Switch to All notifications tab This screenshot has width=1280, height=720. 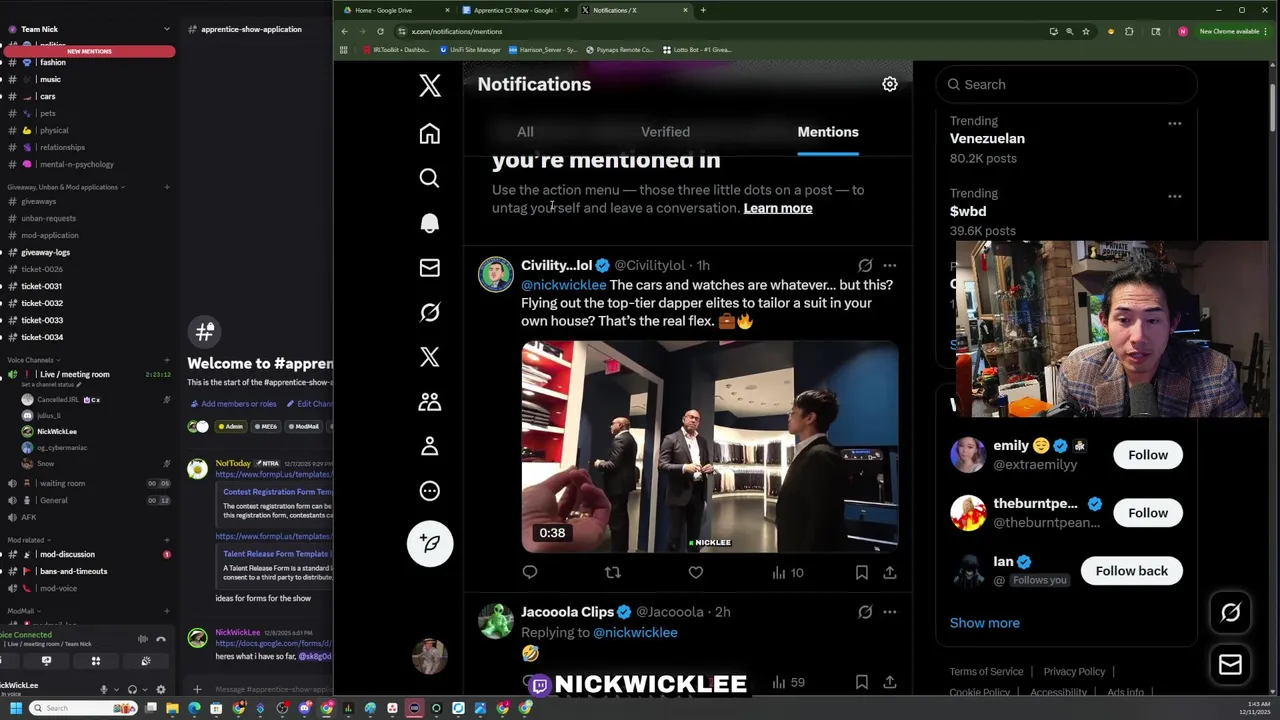[525, 132]
